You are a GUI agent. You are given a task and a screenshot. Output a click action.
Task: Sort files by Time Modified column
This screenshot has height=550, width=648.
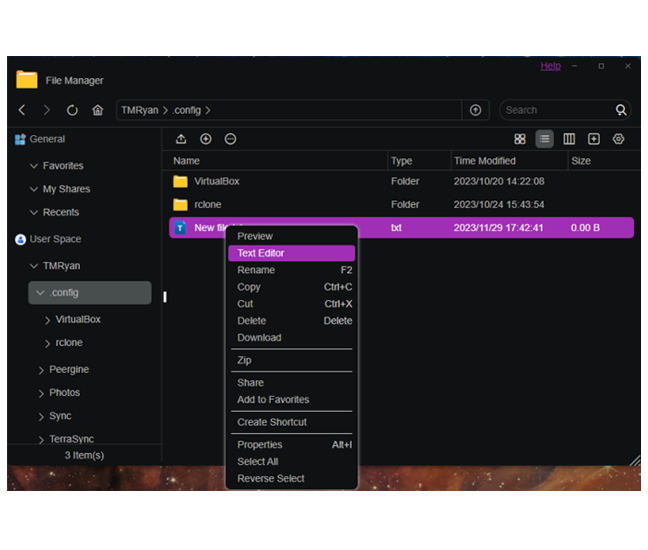pyautogui.click(x=485, y=161)
